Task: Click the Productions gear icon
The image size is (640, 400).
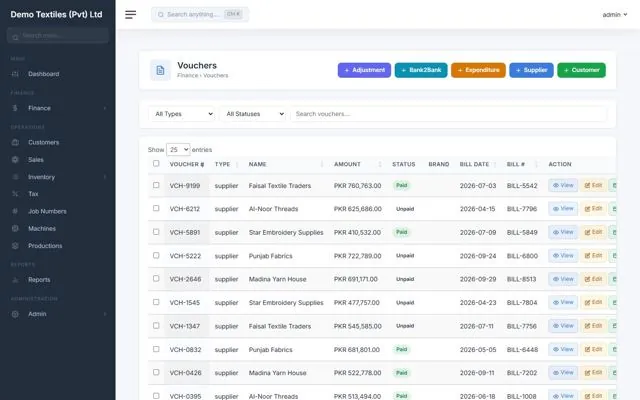Action: point(15,246)
